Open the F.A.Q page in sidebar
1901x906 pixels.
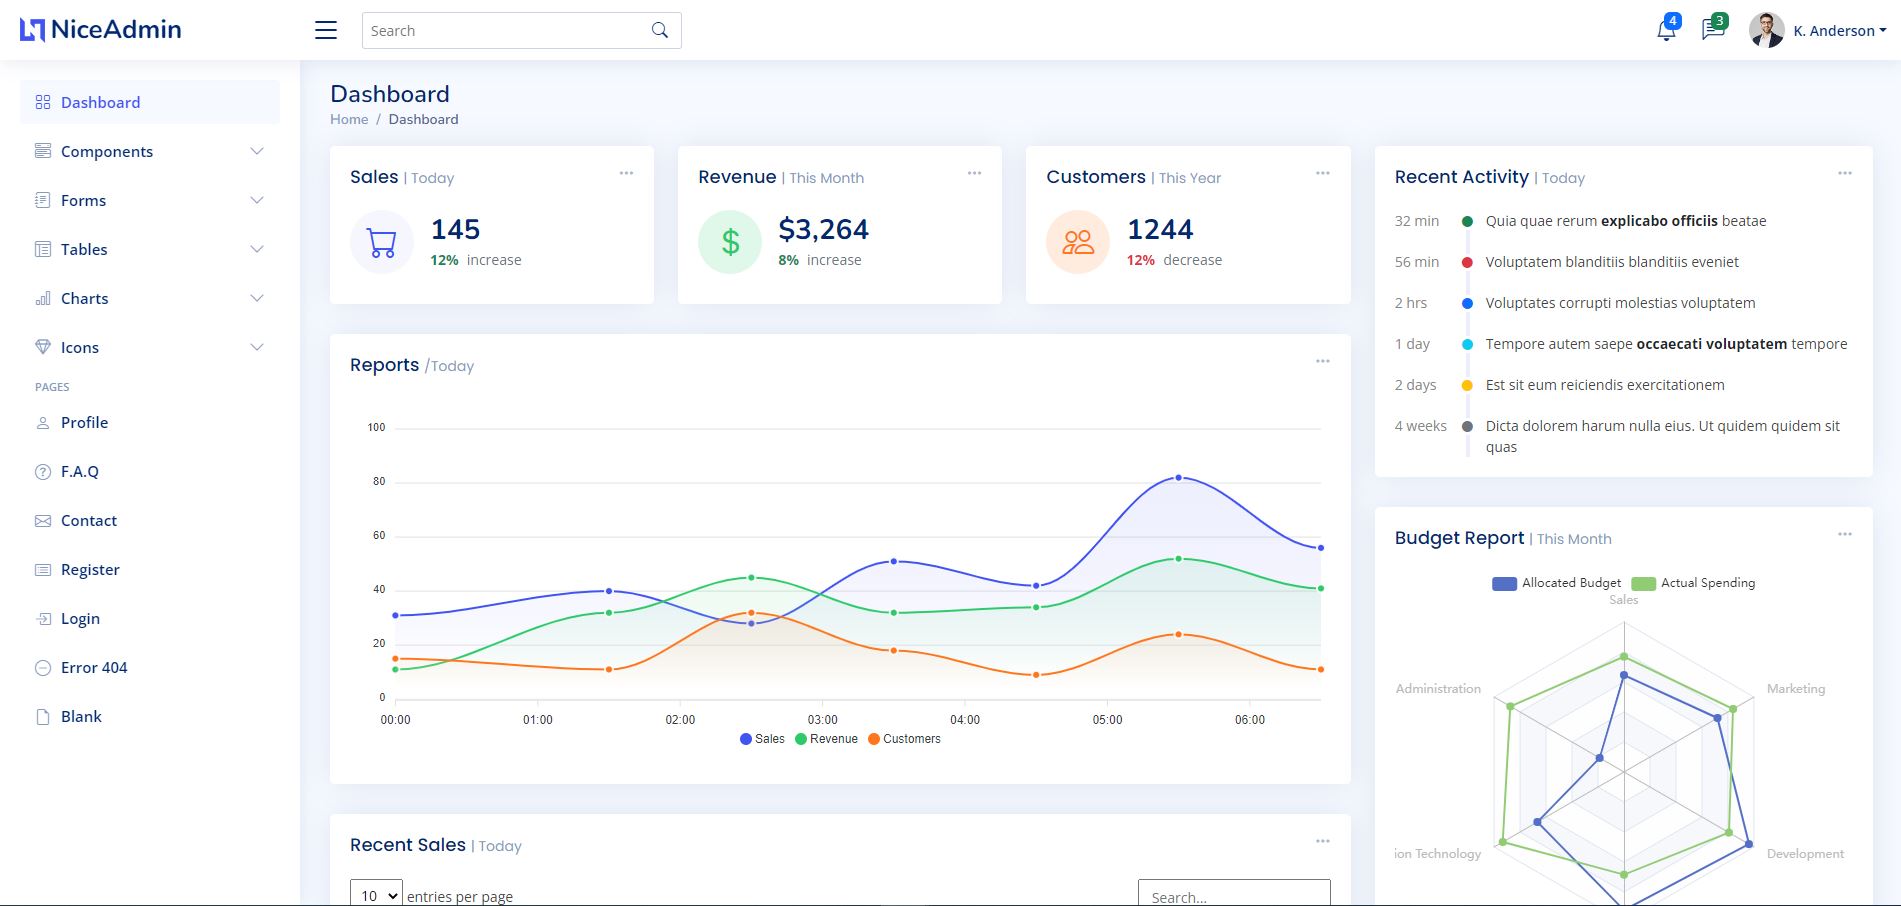pyautogui.click(x=79, y=471)
